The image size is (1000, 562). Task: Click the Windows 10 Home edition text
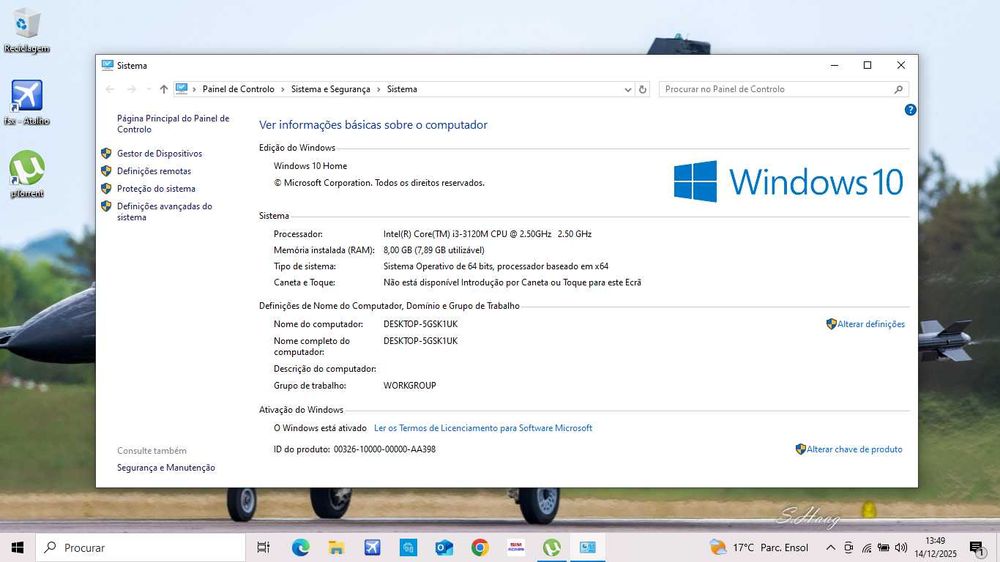(x=311, y=166)
